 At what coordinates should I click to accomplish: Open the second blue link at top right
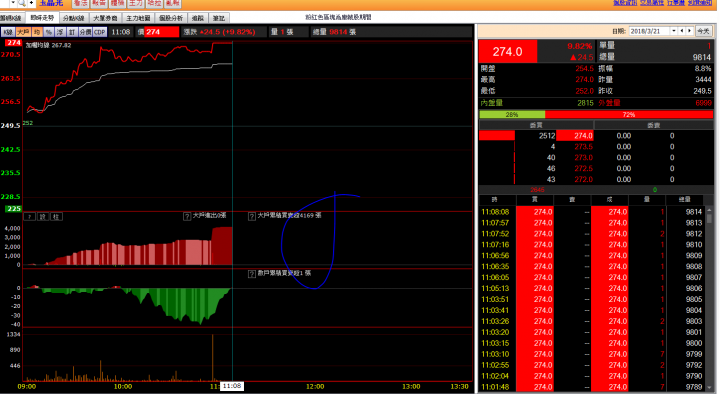[652, 3]
